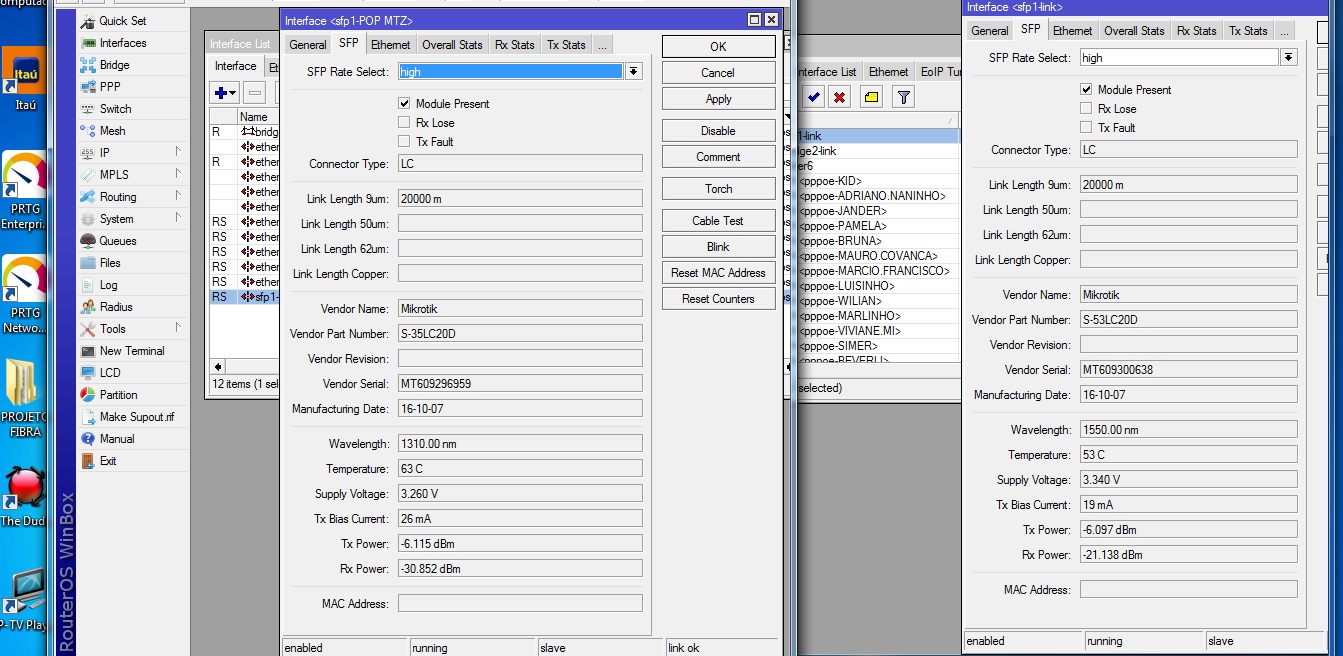1343x656 pixels.
Task: Click the Apply button
Action: click(x=718, y=99)
